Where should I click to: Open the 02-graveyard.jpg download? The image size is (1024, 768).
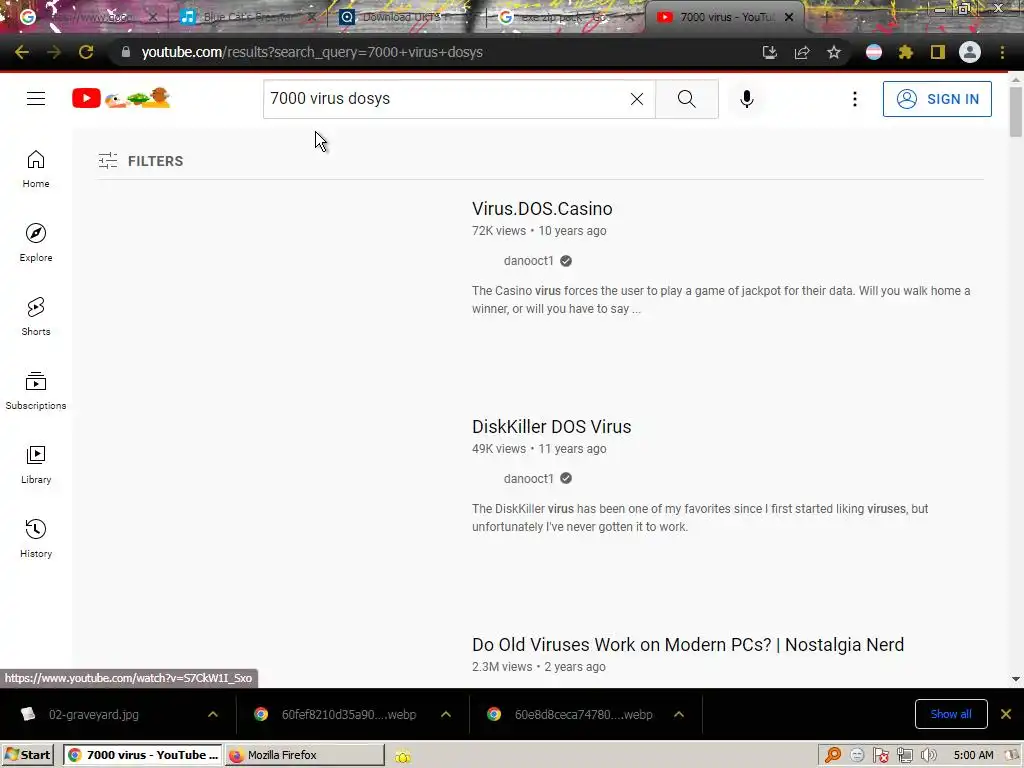93,714
